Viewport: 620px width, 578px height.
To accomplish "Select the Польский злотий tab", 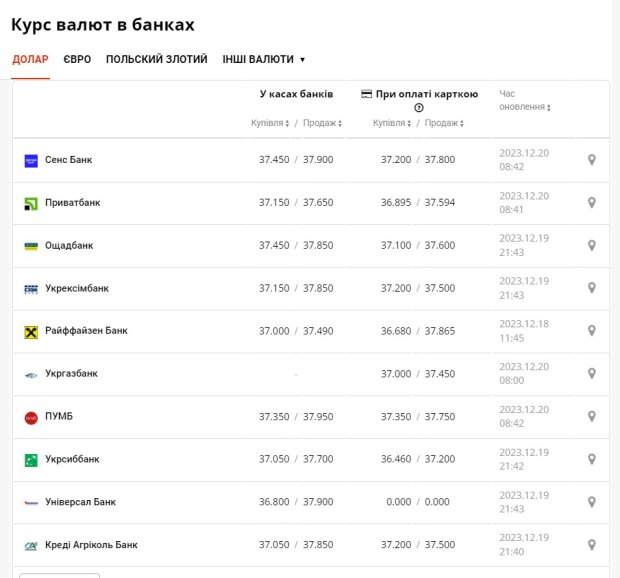I will point(156,60).
